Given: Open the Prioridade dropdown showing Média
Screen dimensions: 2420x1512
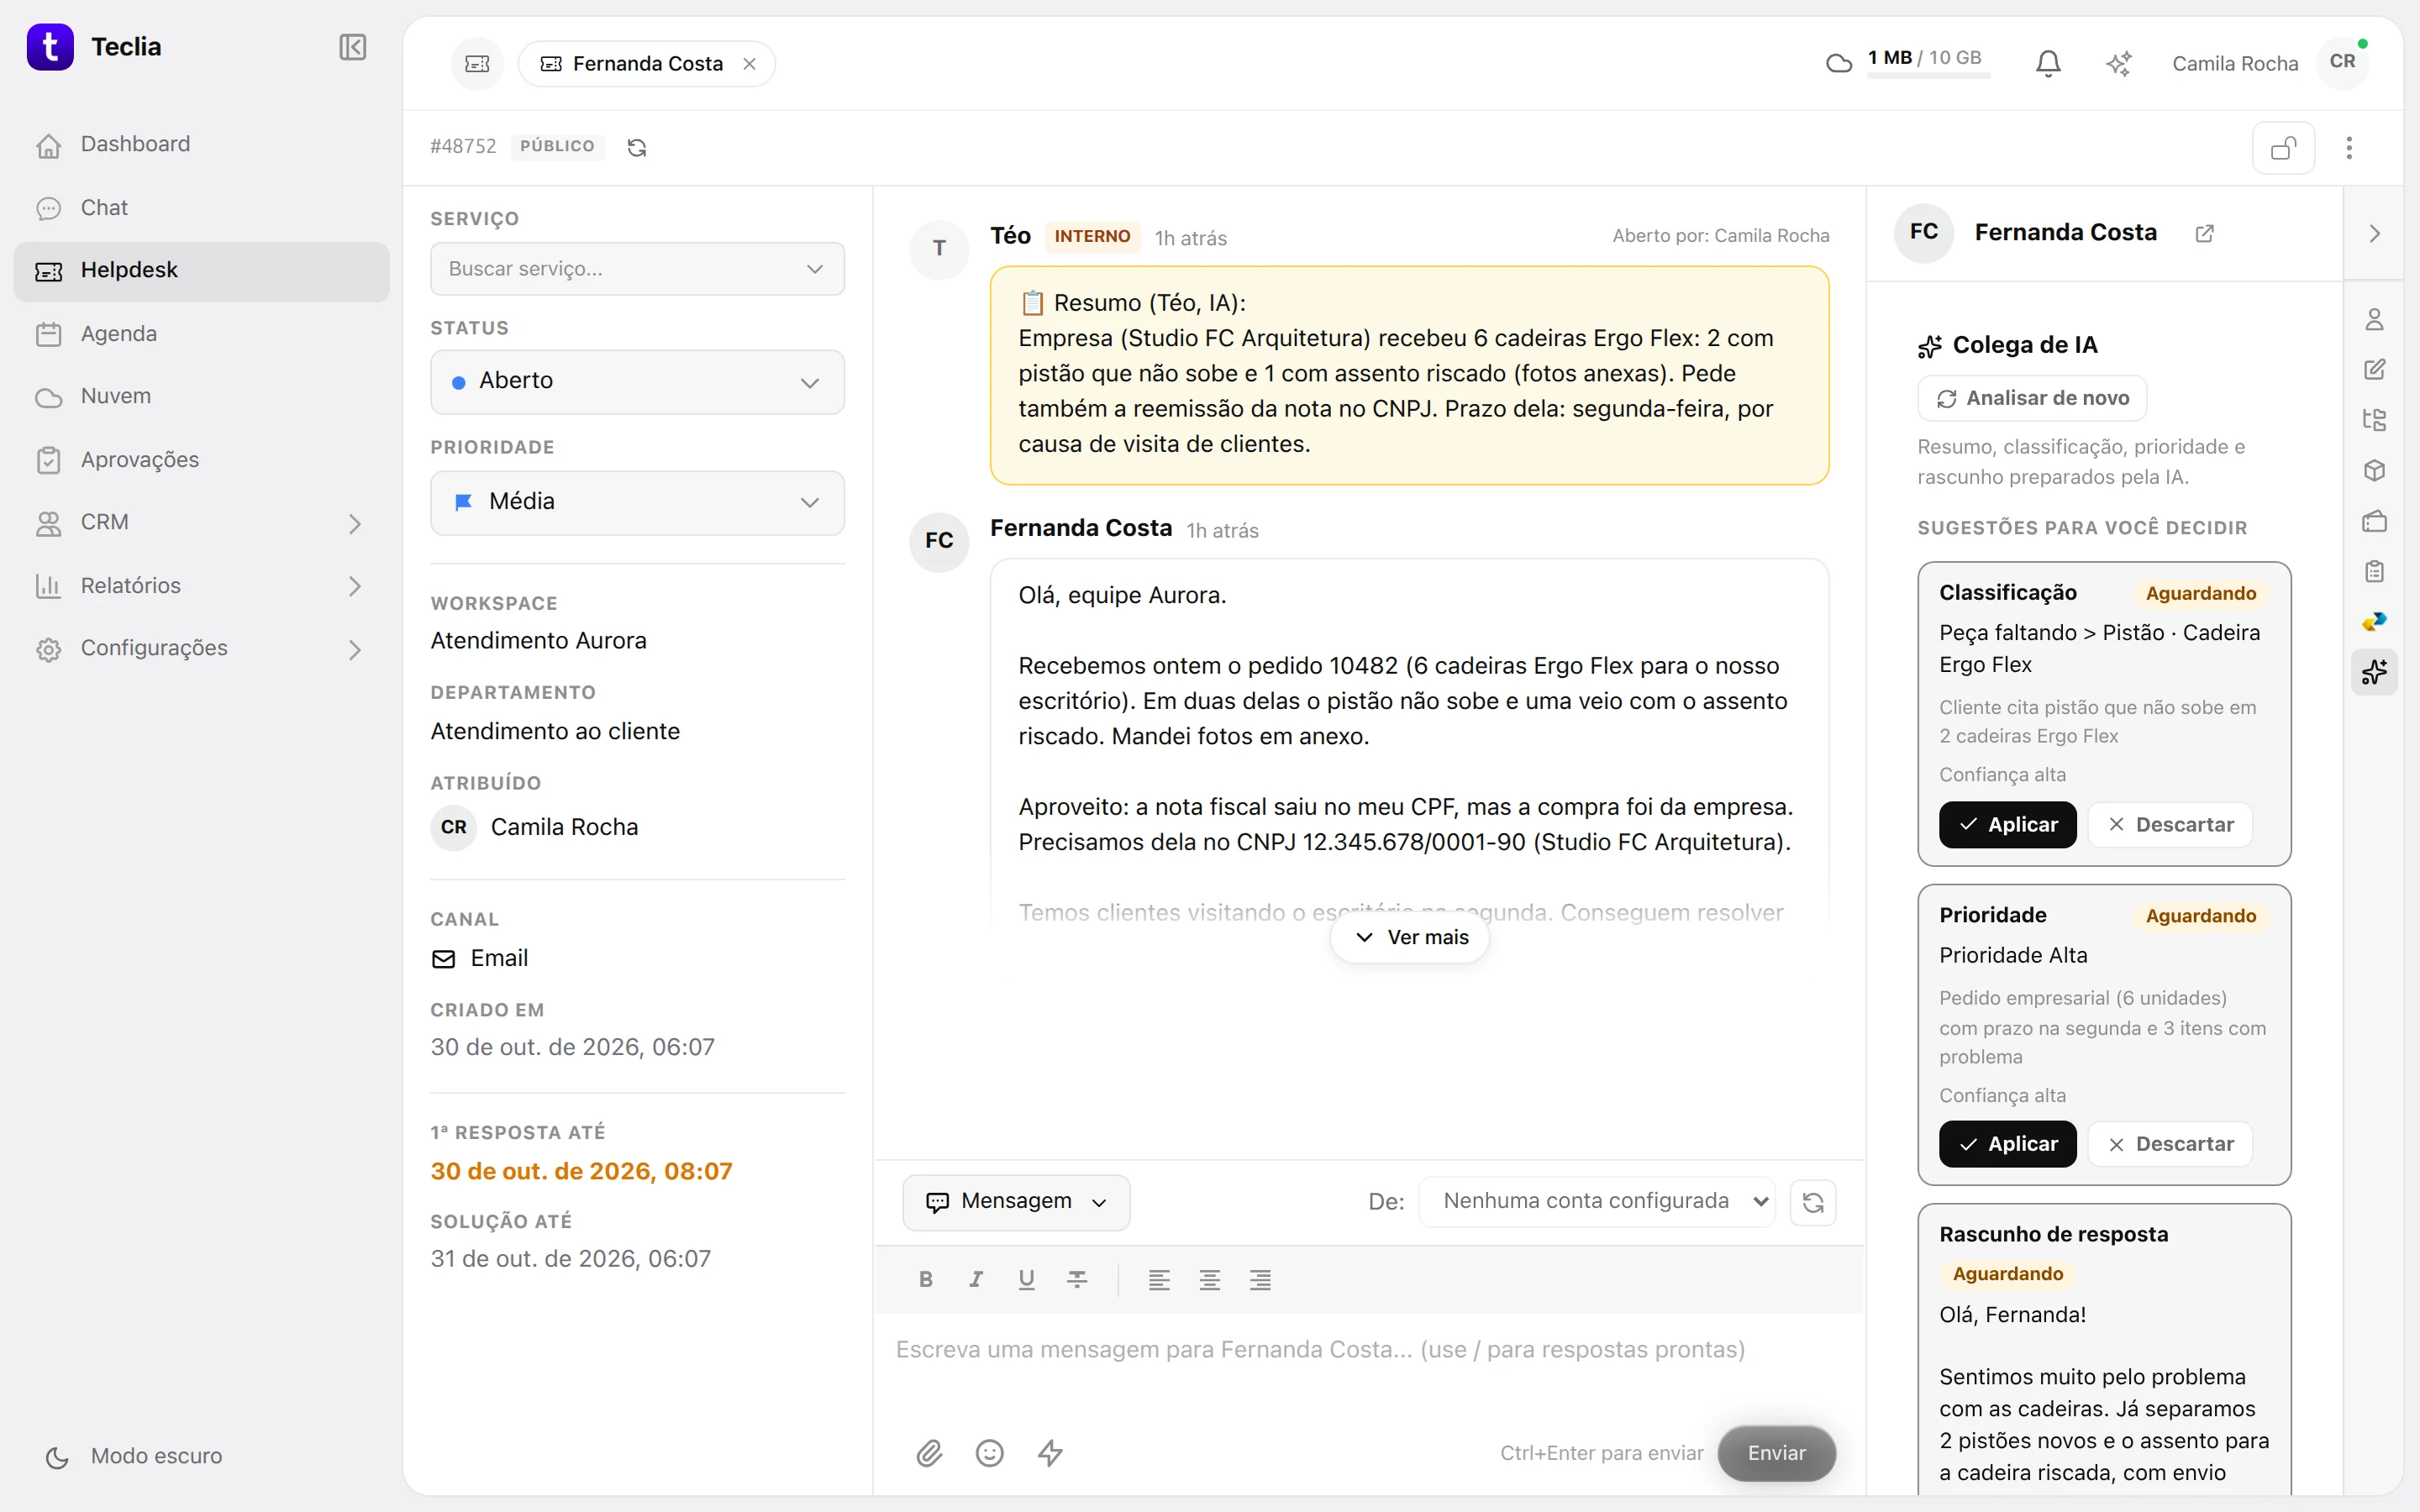Looking at the screenshot, I should coord(637,502).
